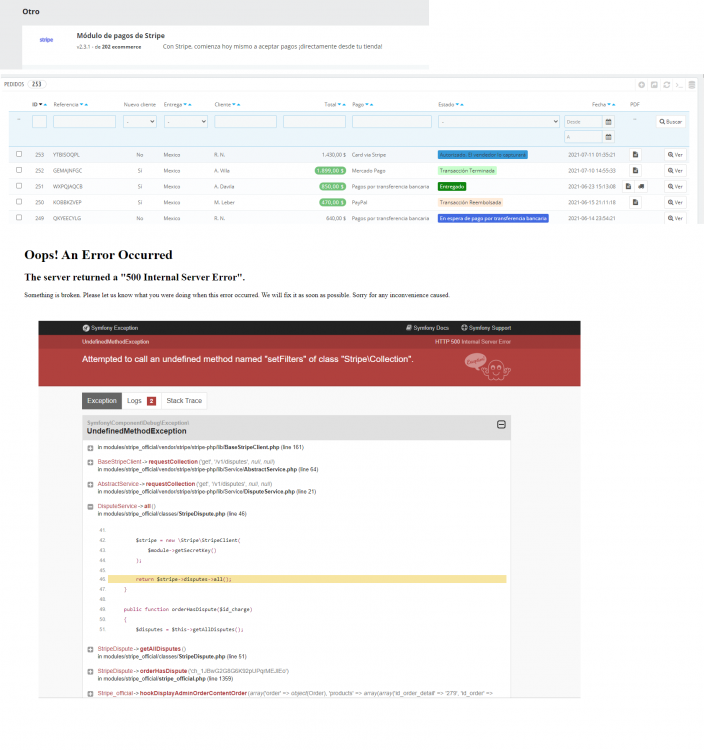704x750 pixels.
Task: Click highlighted code line 46
Action: pos(307,579)
